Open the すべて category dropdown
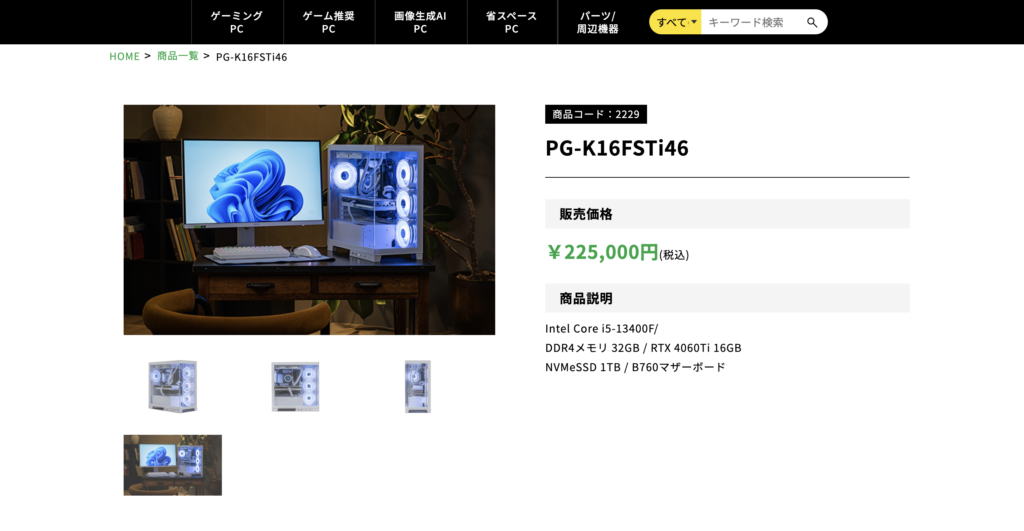The image size is (1024, 531). point(675,22)
